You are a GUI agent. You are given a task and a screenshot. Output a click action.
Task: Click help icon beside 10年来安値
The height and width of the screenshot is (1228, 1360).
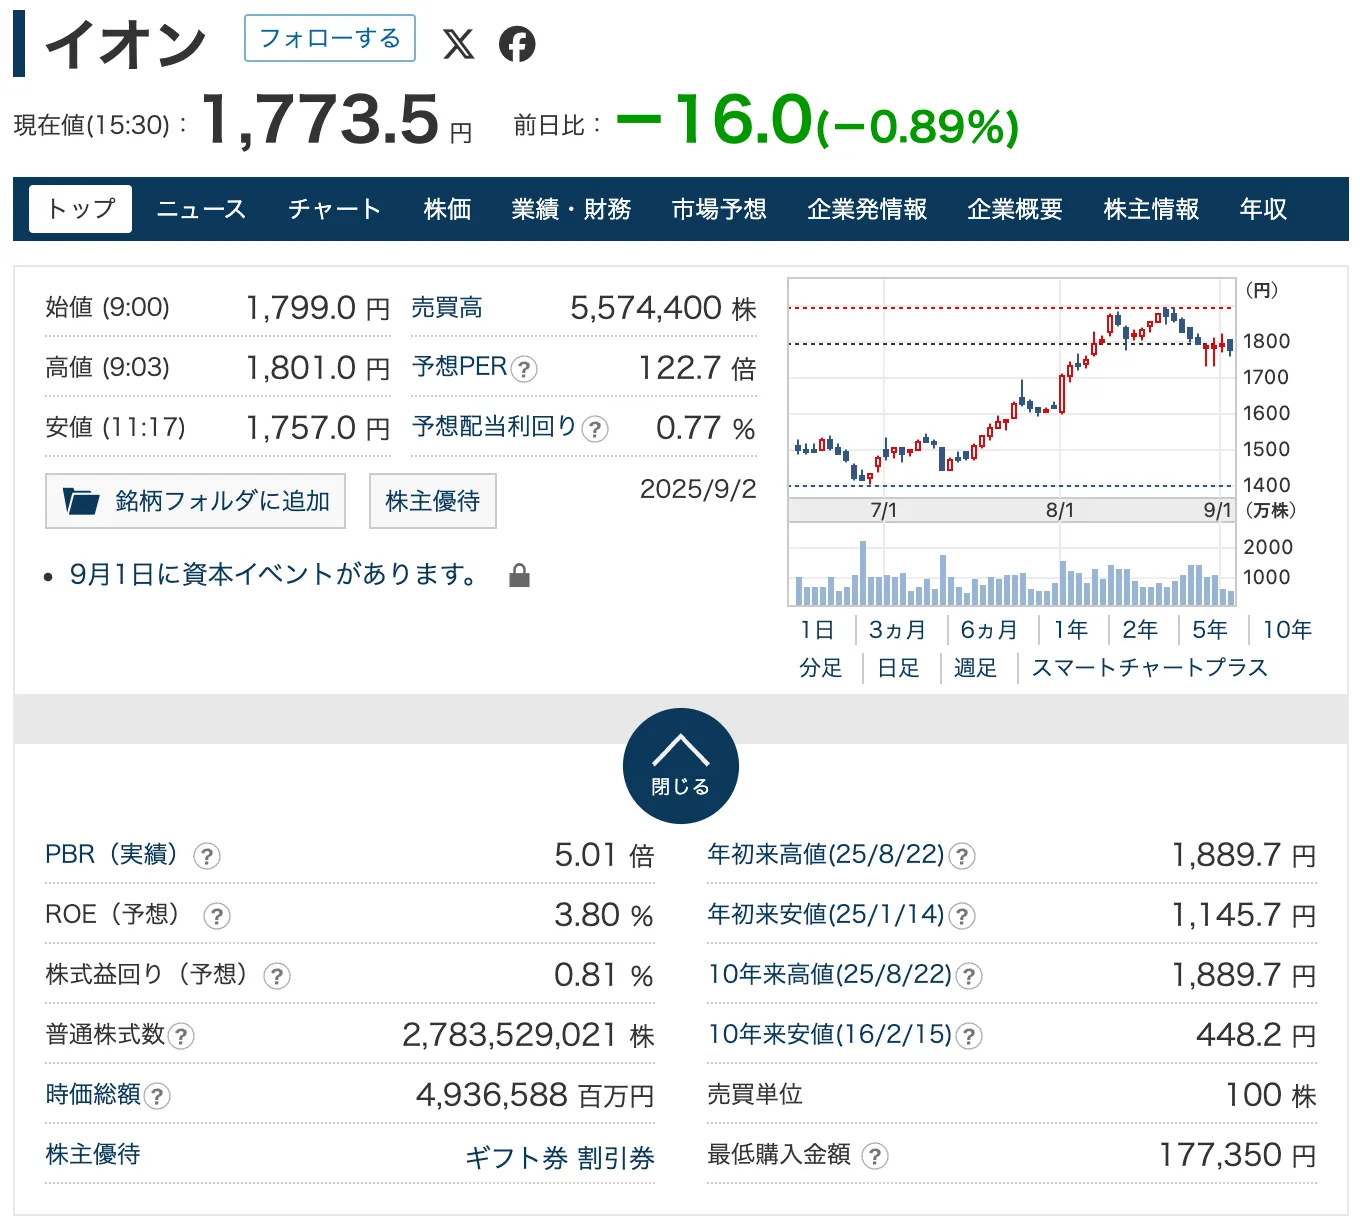pyautogui.click(x=969, y=1036)
